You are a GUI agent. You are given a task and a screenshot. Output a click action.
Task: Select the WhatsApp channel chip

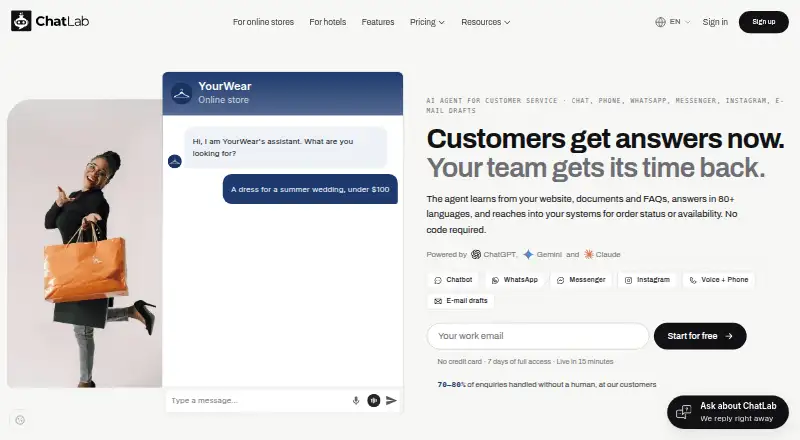(514, 280)
